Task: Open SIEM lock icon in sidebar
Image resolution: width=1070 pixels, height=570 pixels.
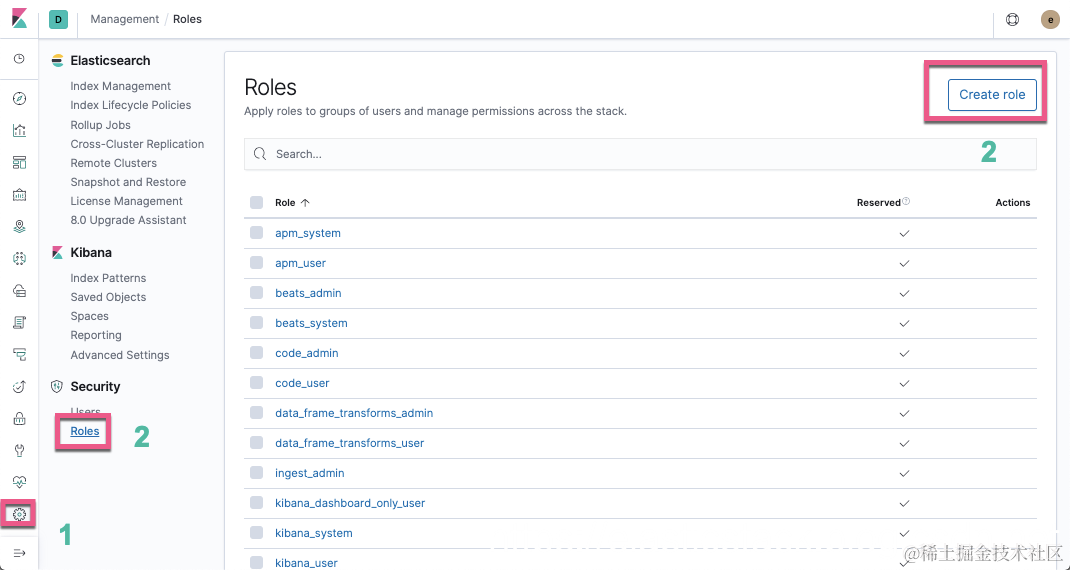Action: point(19,418)
